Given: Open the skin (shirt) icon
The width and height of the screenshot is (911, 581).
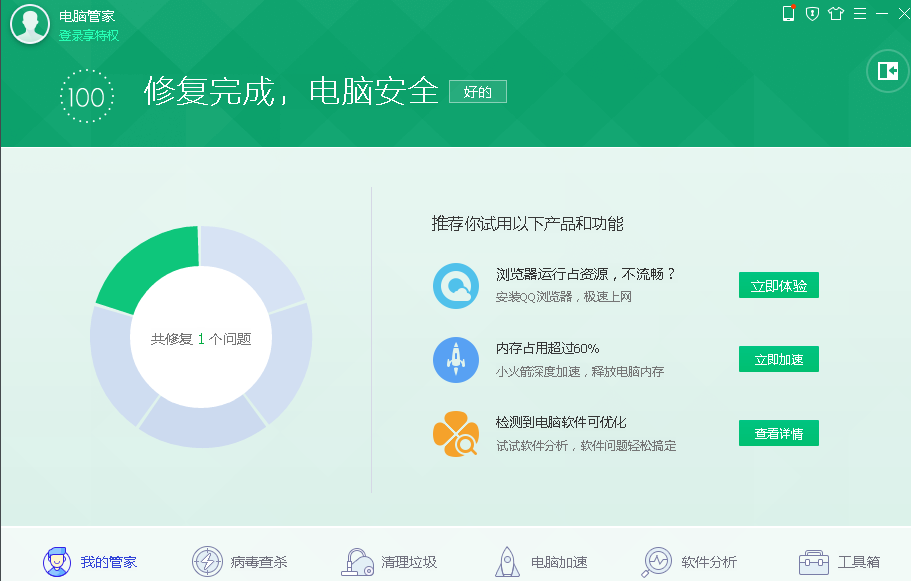Looking at the screenshot, I should (835, 13).
